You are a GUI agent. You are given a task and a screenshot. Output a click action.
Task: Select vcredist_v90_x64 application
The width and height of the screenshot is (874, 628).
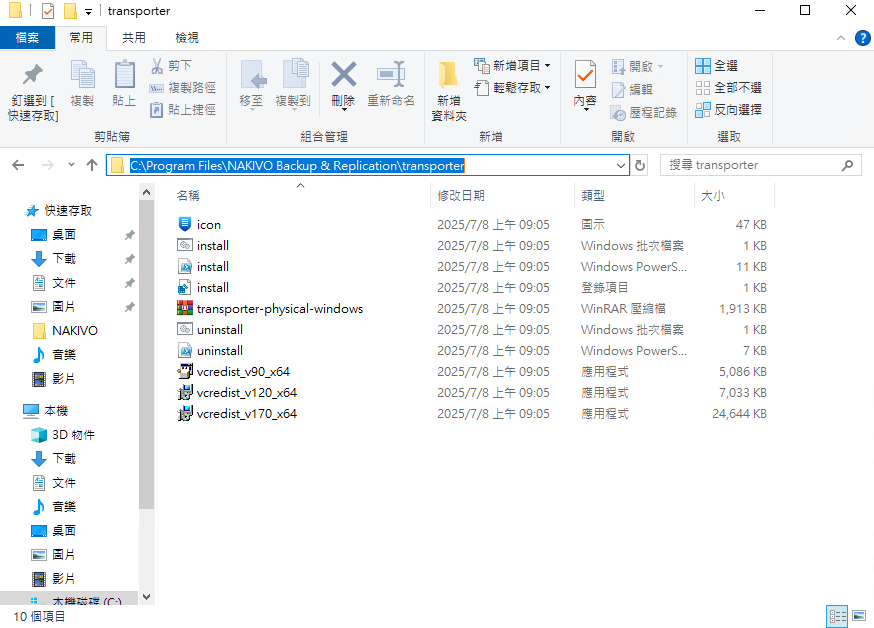click(243, 372)
